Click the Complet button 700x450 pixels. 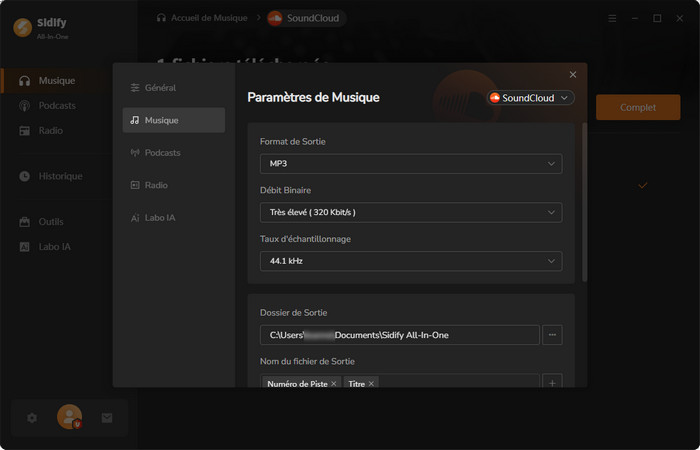point(638,107)
